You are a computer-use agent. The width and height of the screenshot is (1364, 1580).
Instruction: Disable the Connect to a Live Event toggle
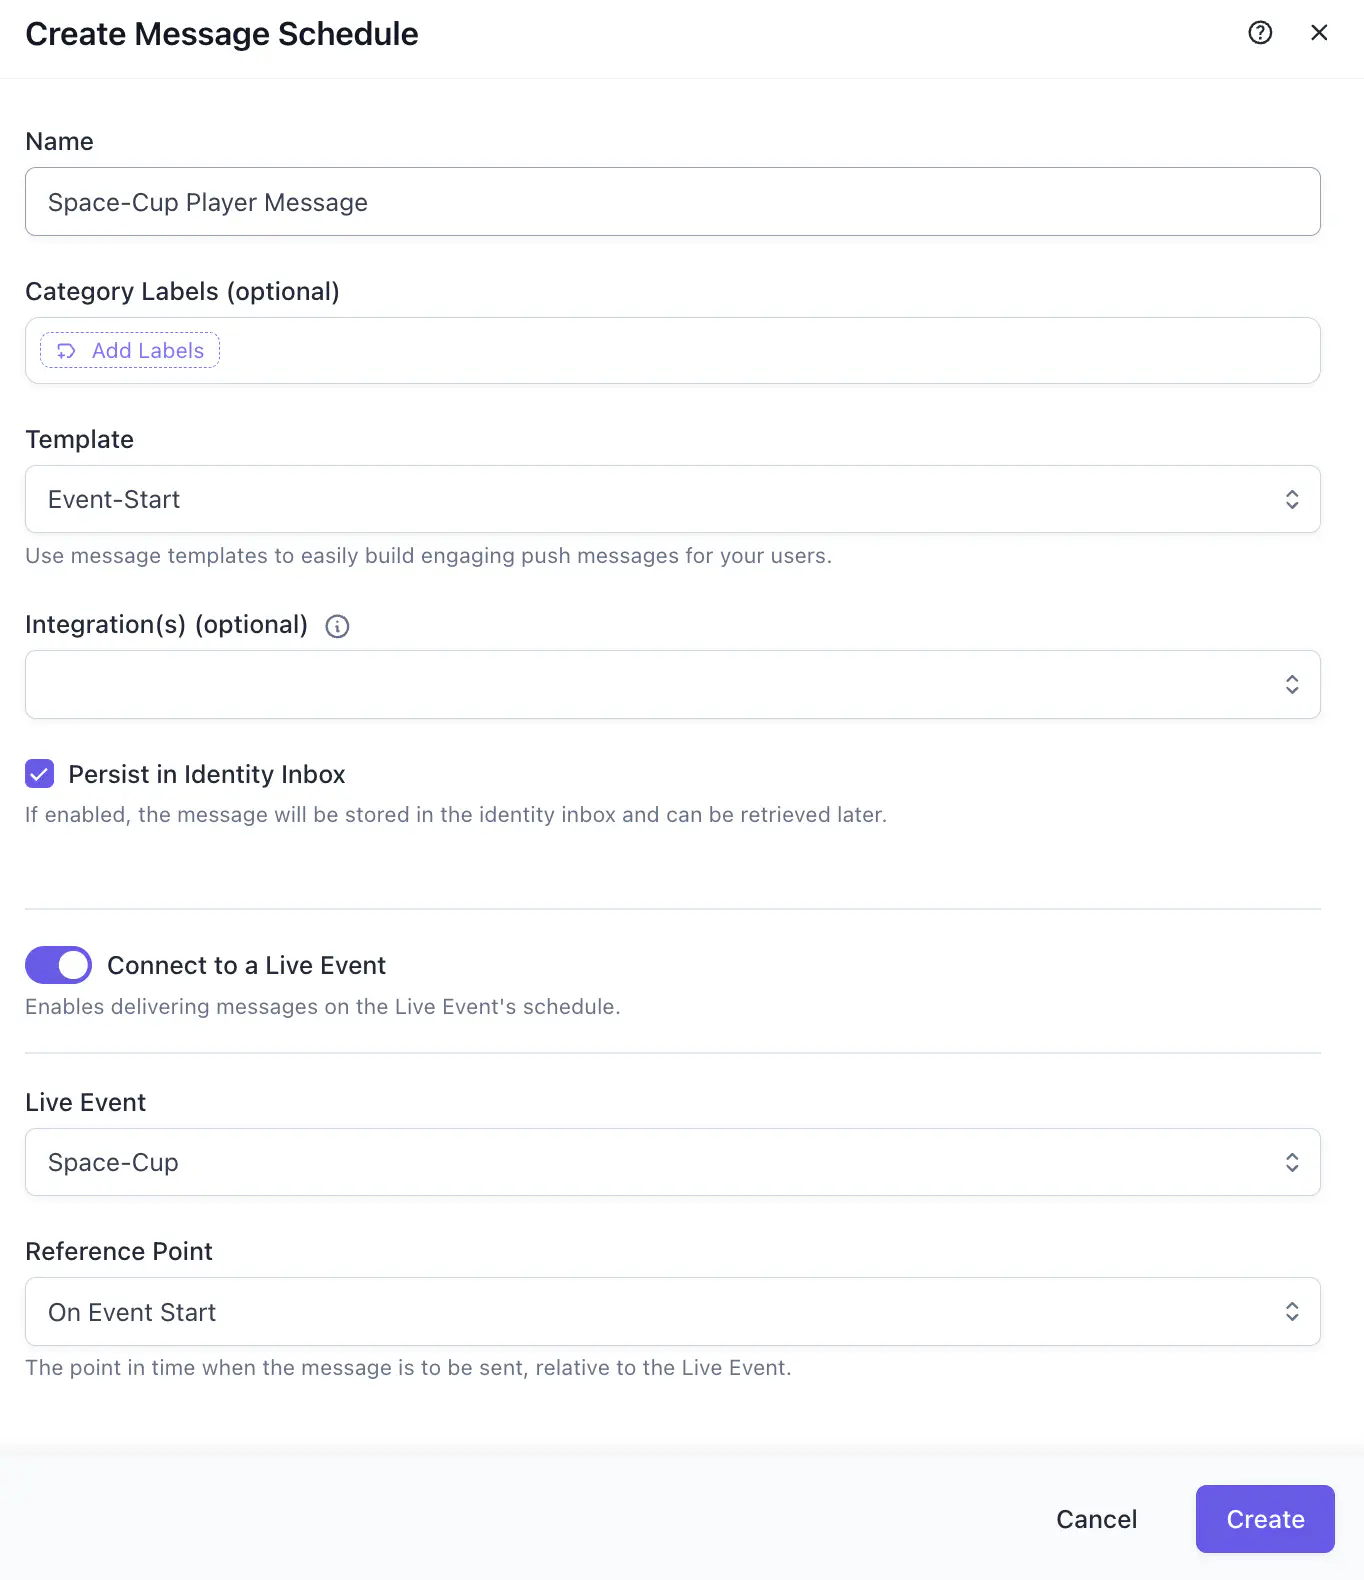click(x=58, y=965)
